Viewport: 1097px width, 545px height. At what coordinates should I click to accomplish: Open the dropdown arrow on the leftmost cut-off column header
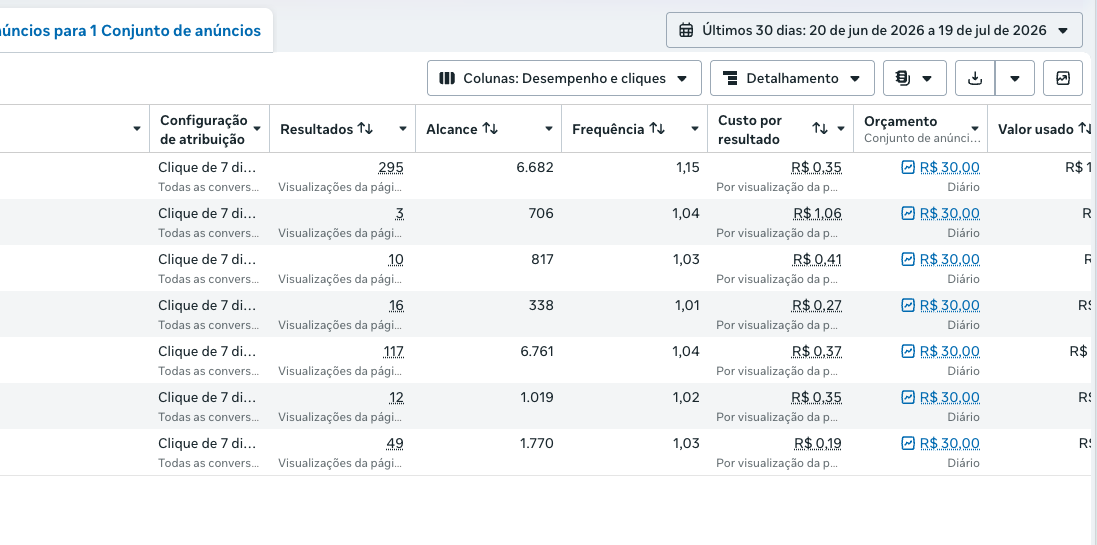[x=136, y=129]
